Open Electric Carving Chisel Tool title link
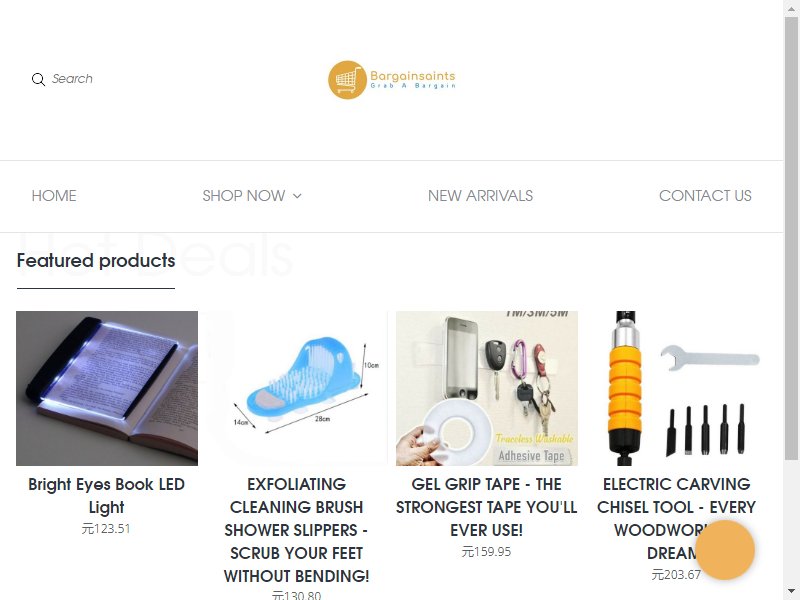Image resolution: width=800 pixels, height=600 pixels. [676, 518]
